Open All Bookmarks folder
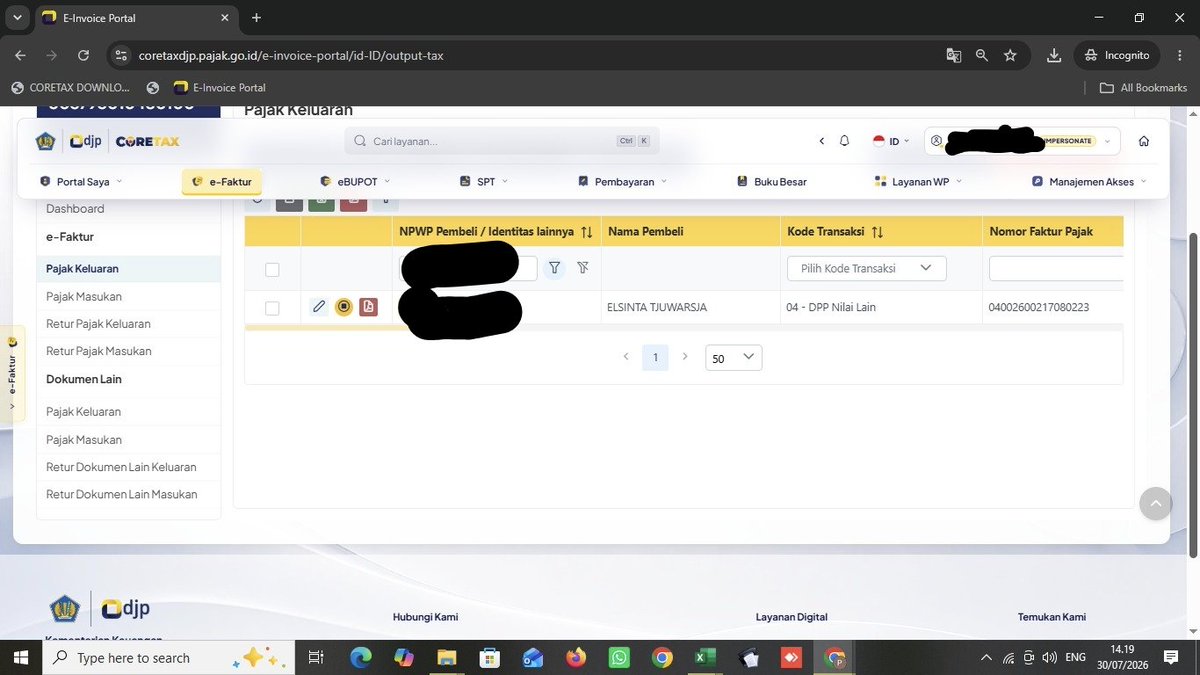1200x675 pixels. [1143, 88]
